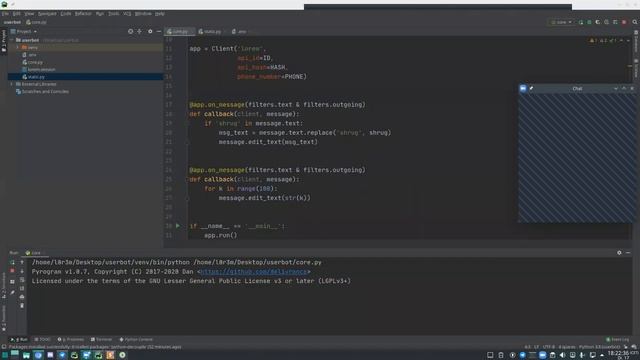Click the clock in system tray
The image size is (640, 360).
[618, 355]
